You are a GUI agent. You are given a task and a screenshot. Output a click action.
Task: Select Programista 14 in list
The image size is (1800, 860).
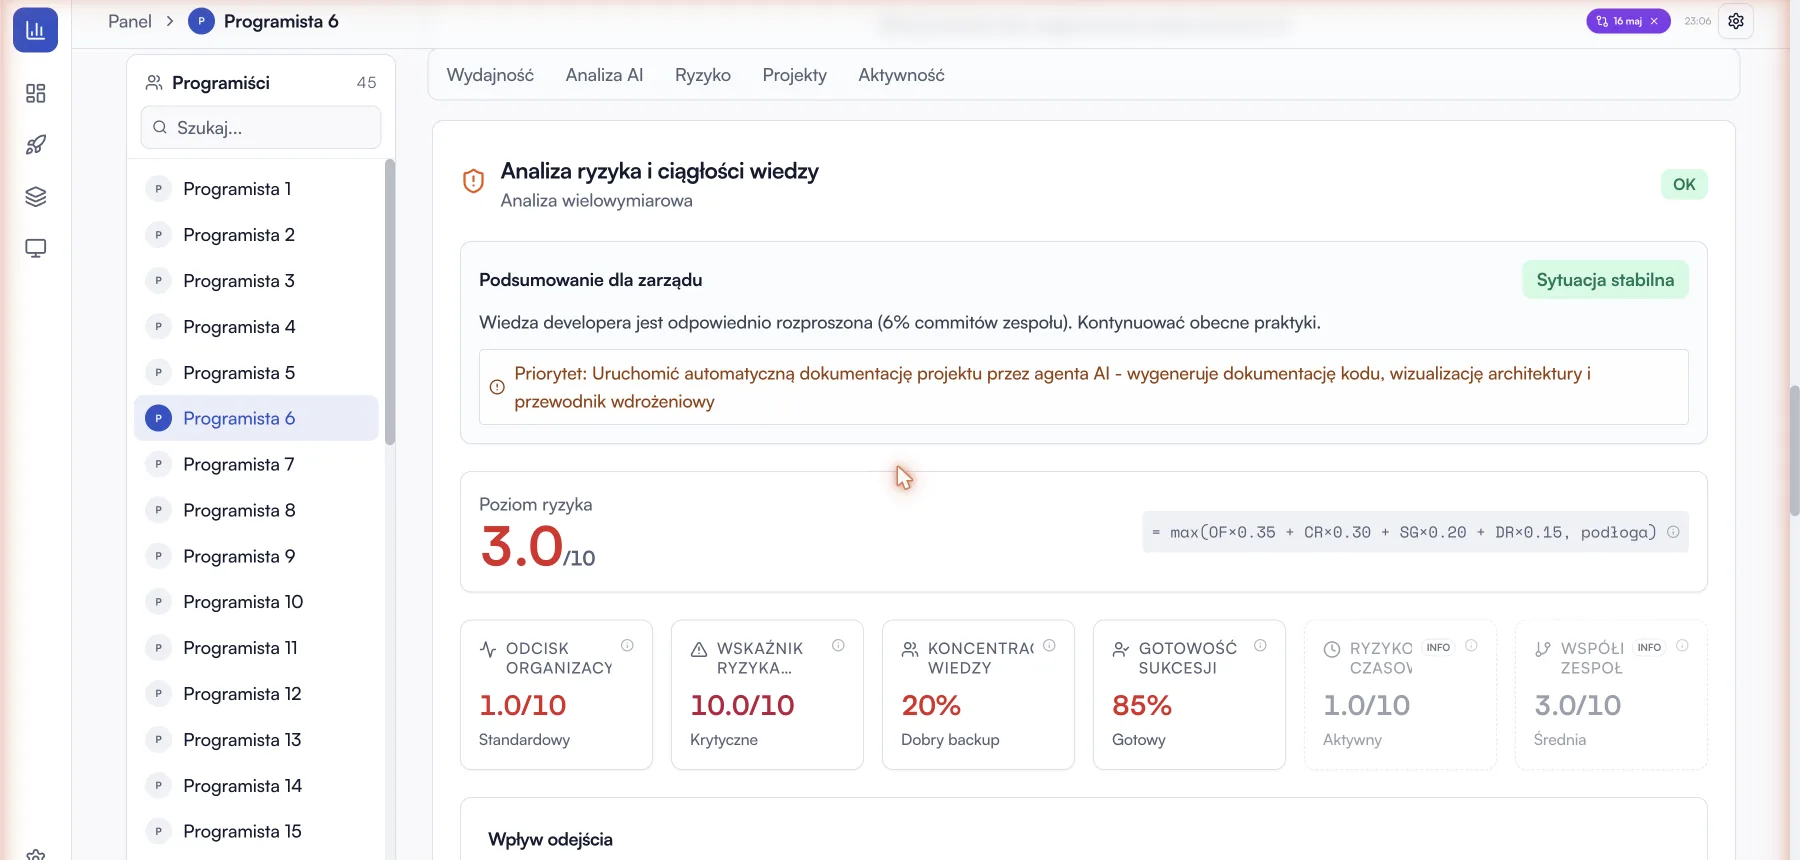pos(257,786)
